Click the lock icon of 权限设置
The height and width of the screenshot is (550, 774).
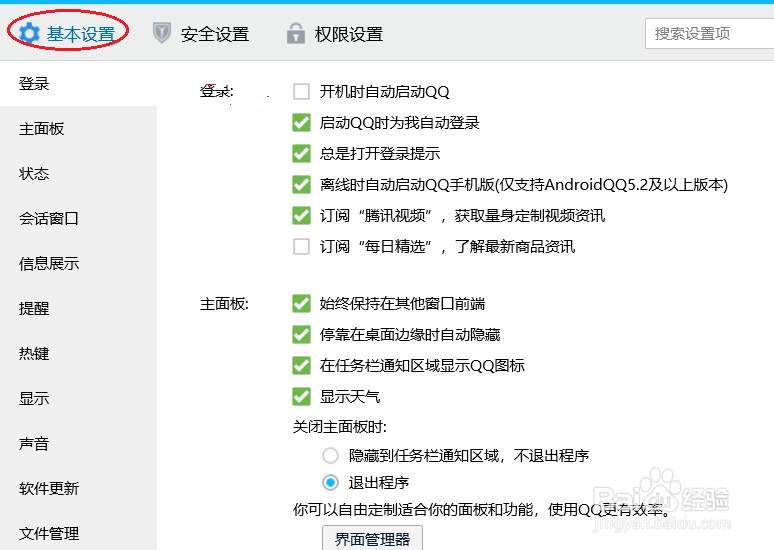(296, 34)
